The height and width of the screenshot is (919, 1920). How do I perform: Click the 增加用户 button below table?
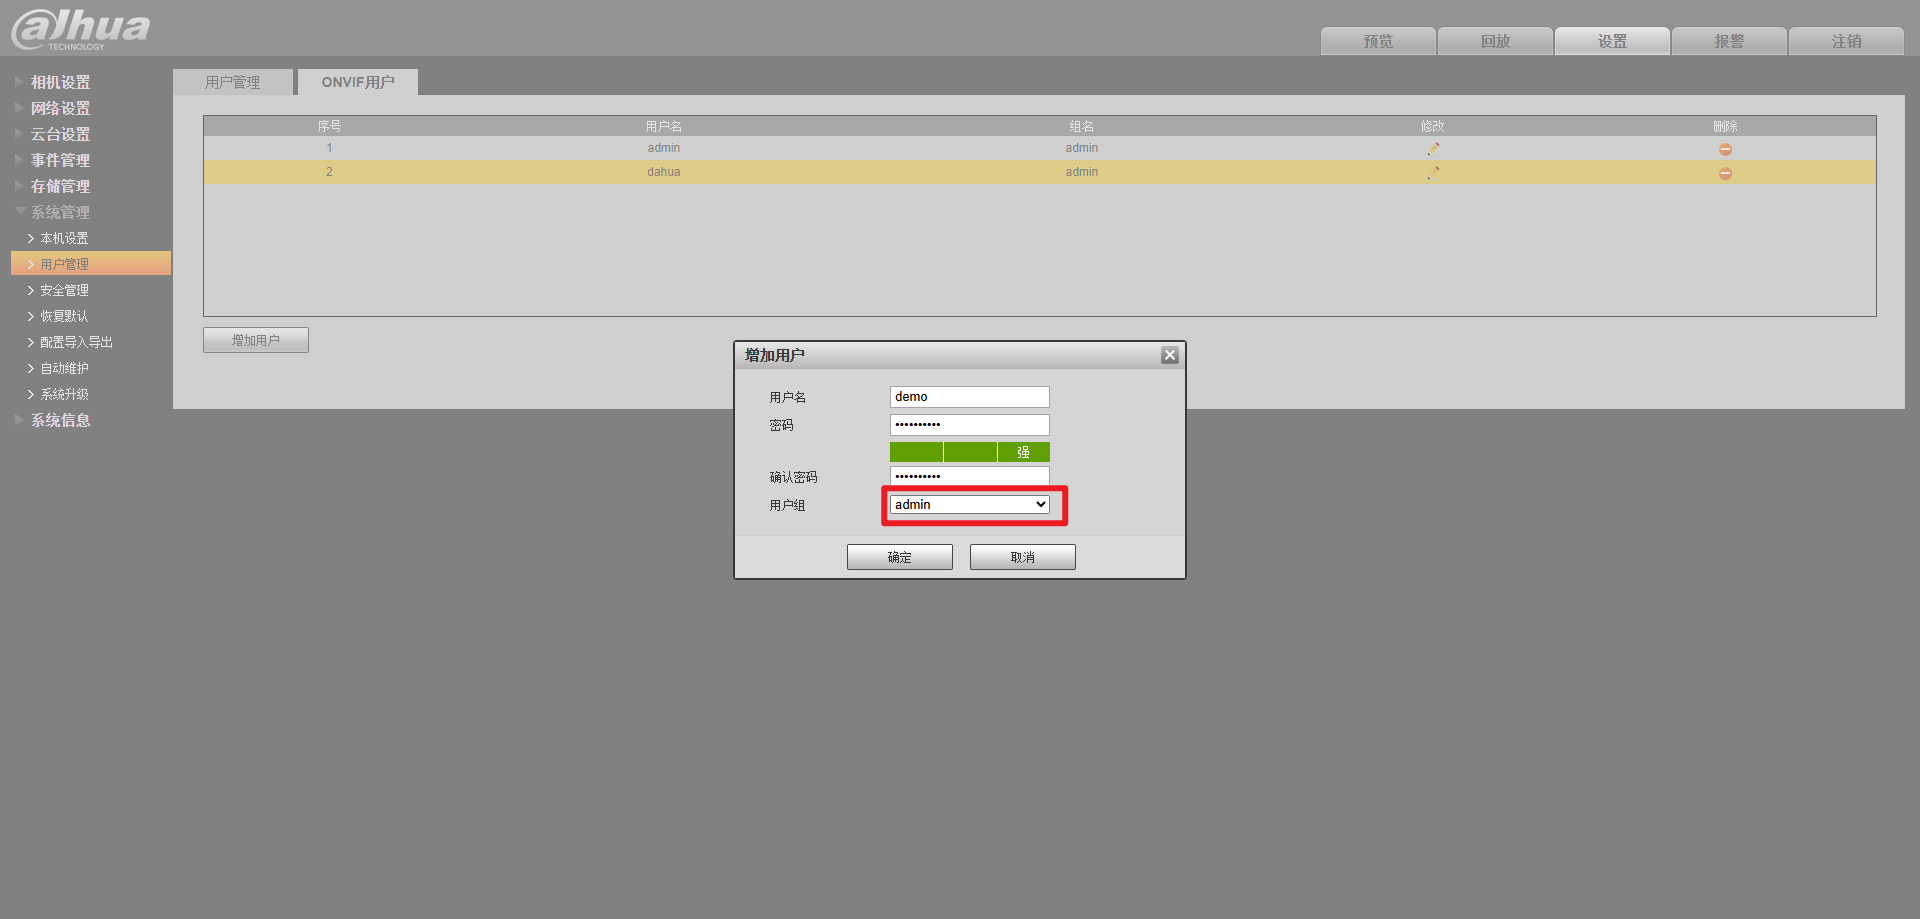tap(255, 340)
